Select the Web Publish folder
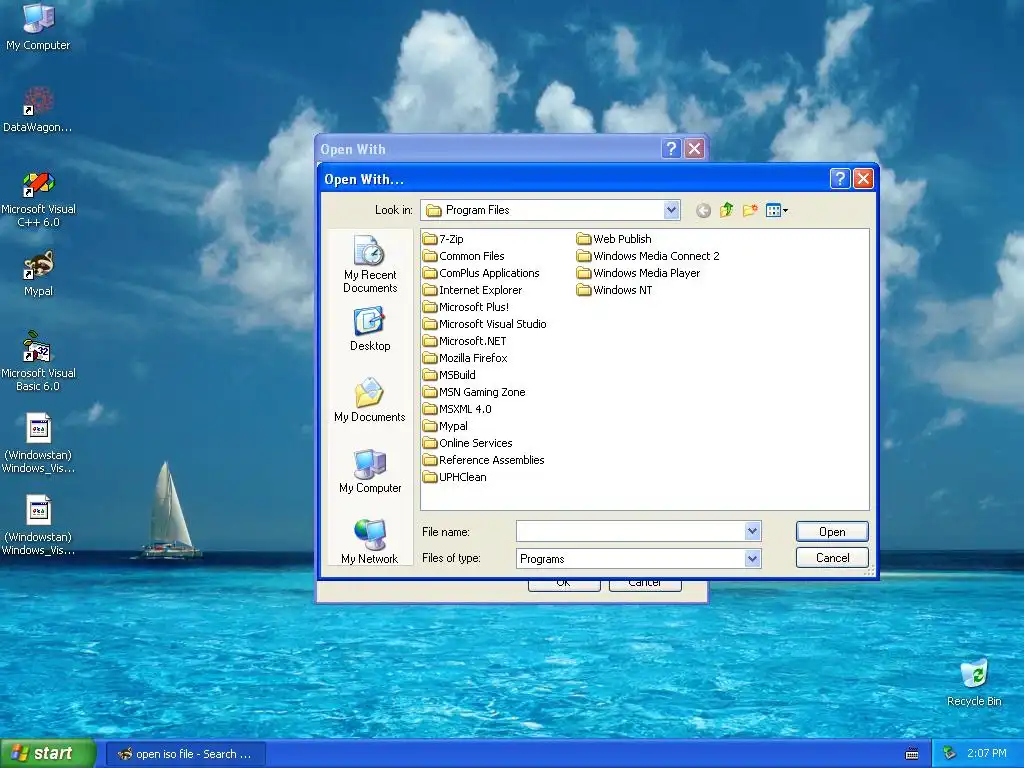This screenshot has height=768, width=1024. coord(615,239)
